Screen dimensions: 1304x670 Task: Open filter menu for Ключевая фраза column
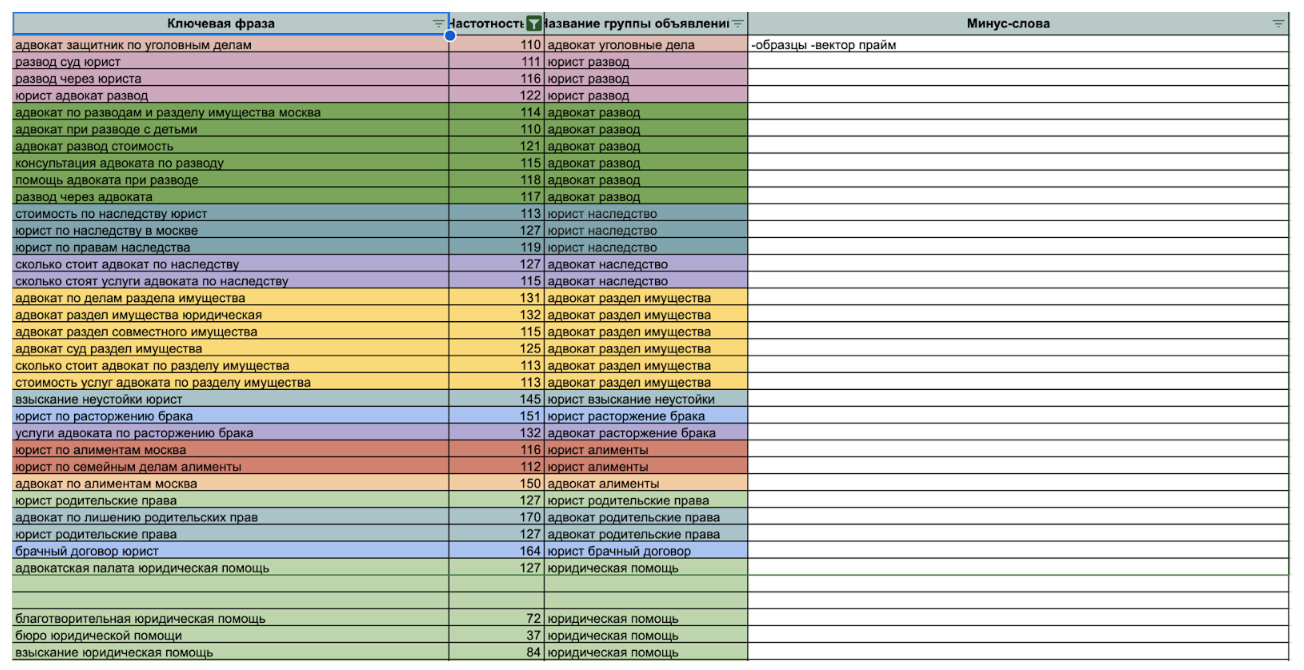[x=438, y=24]
